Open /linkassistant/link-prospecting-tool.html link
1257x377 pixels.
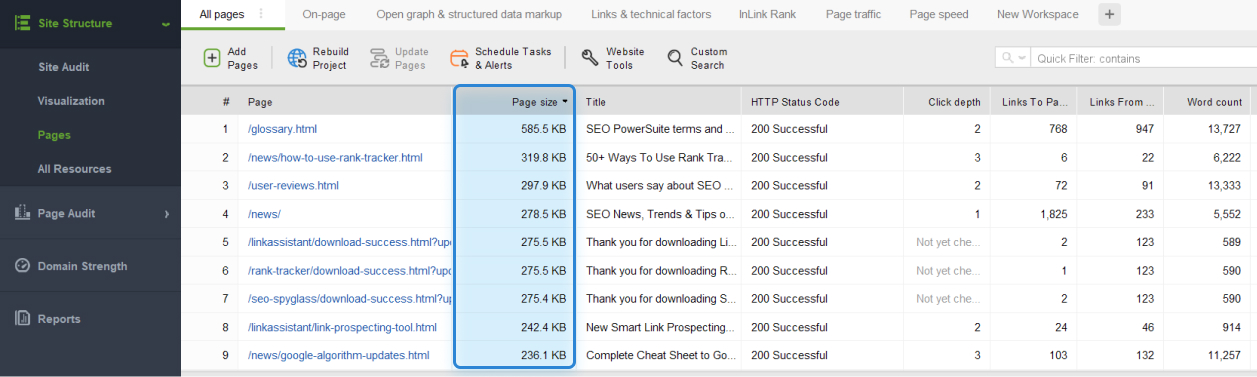pos(342,327)
